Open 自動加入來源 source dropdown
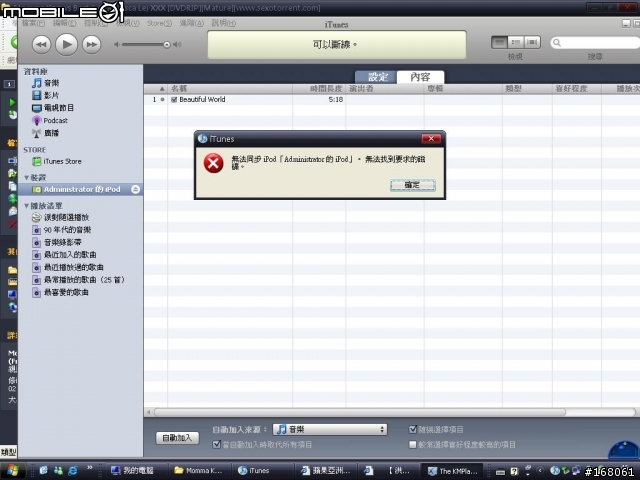The width and height of the screenshot is (640, 480). pos(330,429)
